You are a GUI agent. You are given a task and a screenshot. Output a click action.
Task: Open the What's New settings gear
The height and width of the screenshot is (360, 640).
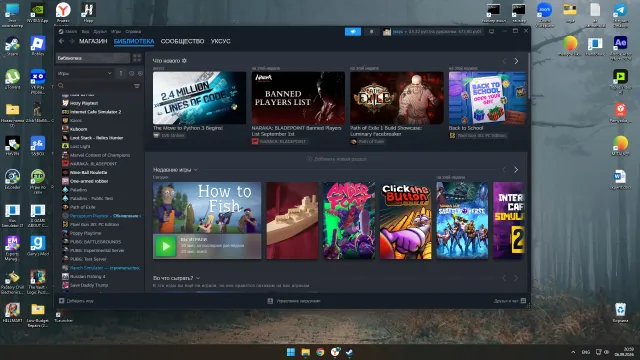pyautogui.click(x=184, y=60)
